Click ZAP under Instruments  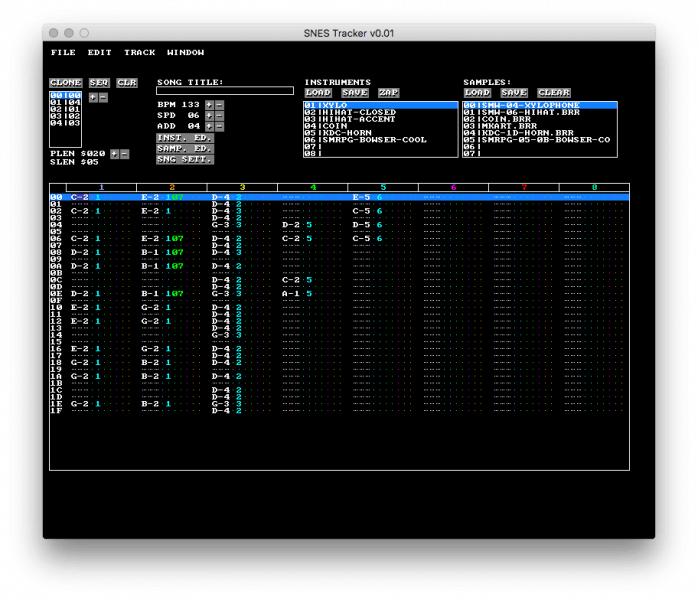tap(389, 93)
